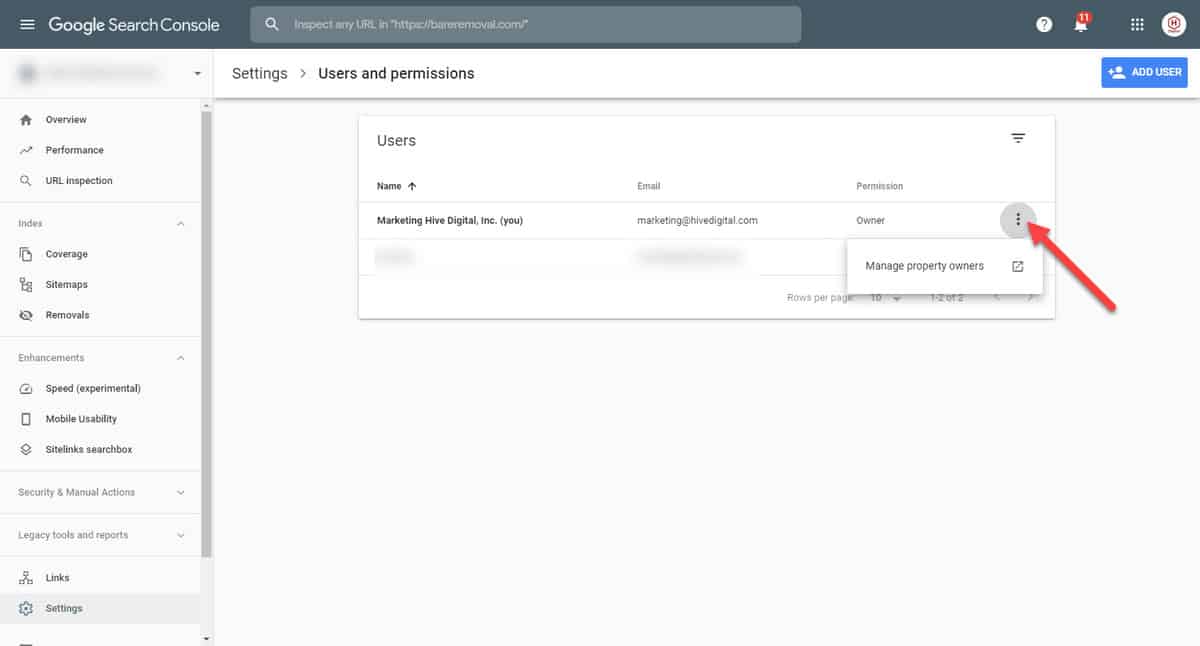View notifications bell with 11 alerts

pos(1081,23)
